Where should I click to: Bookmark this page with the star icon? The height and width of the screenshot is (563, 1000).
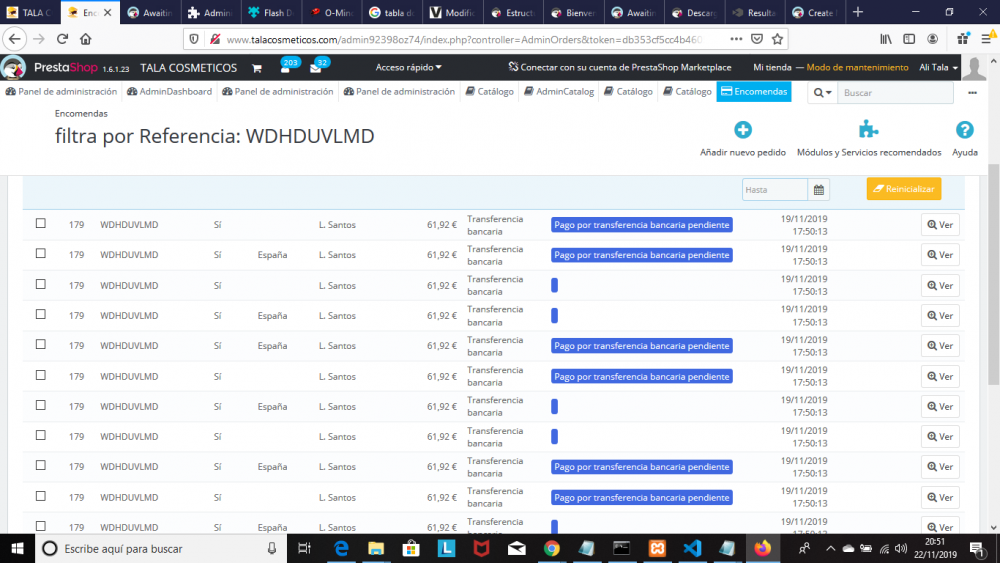(x=777, y=39)
